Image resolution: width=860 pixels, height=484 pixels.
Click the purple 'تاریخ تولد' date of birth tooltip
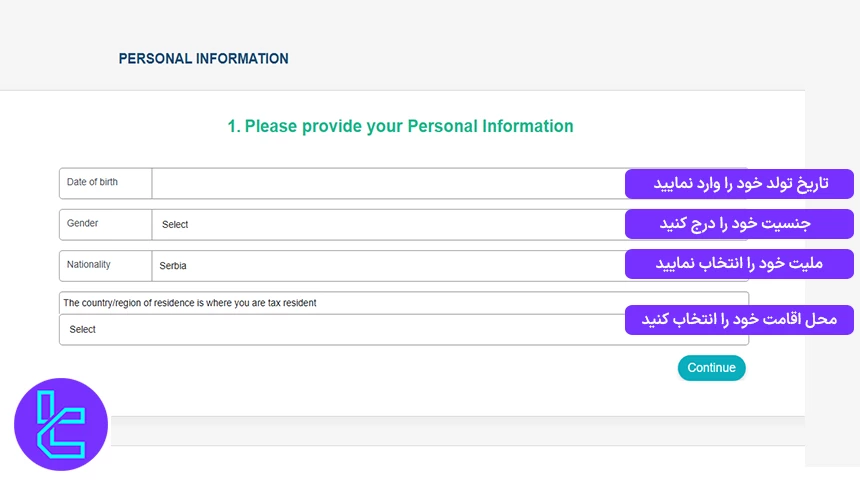coord(739,184)
